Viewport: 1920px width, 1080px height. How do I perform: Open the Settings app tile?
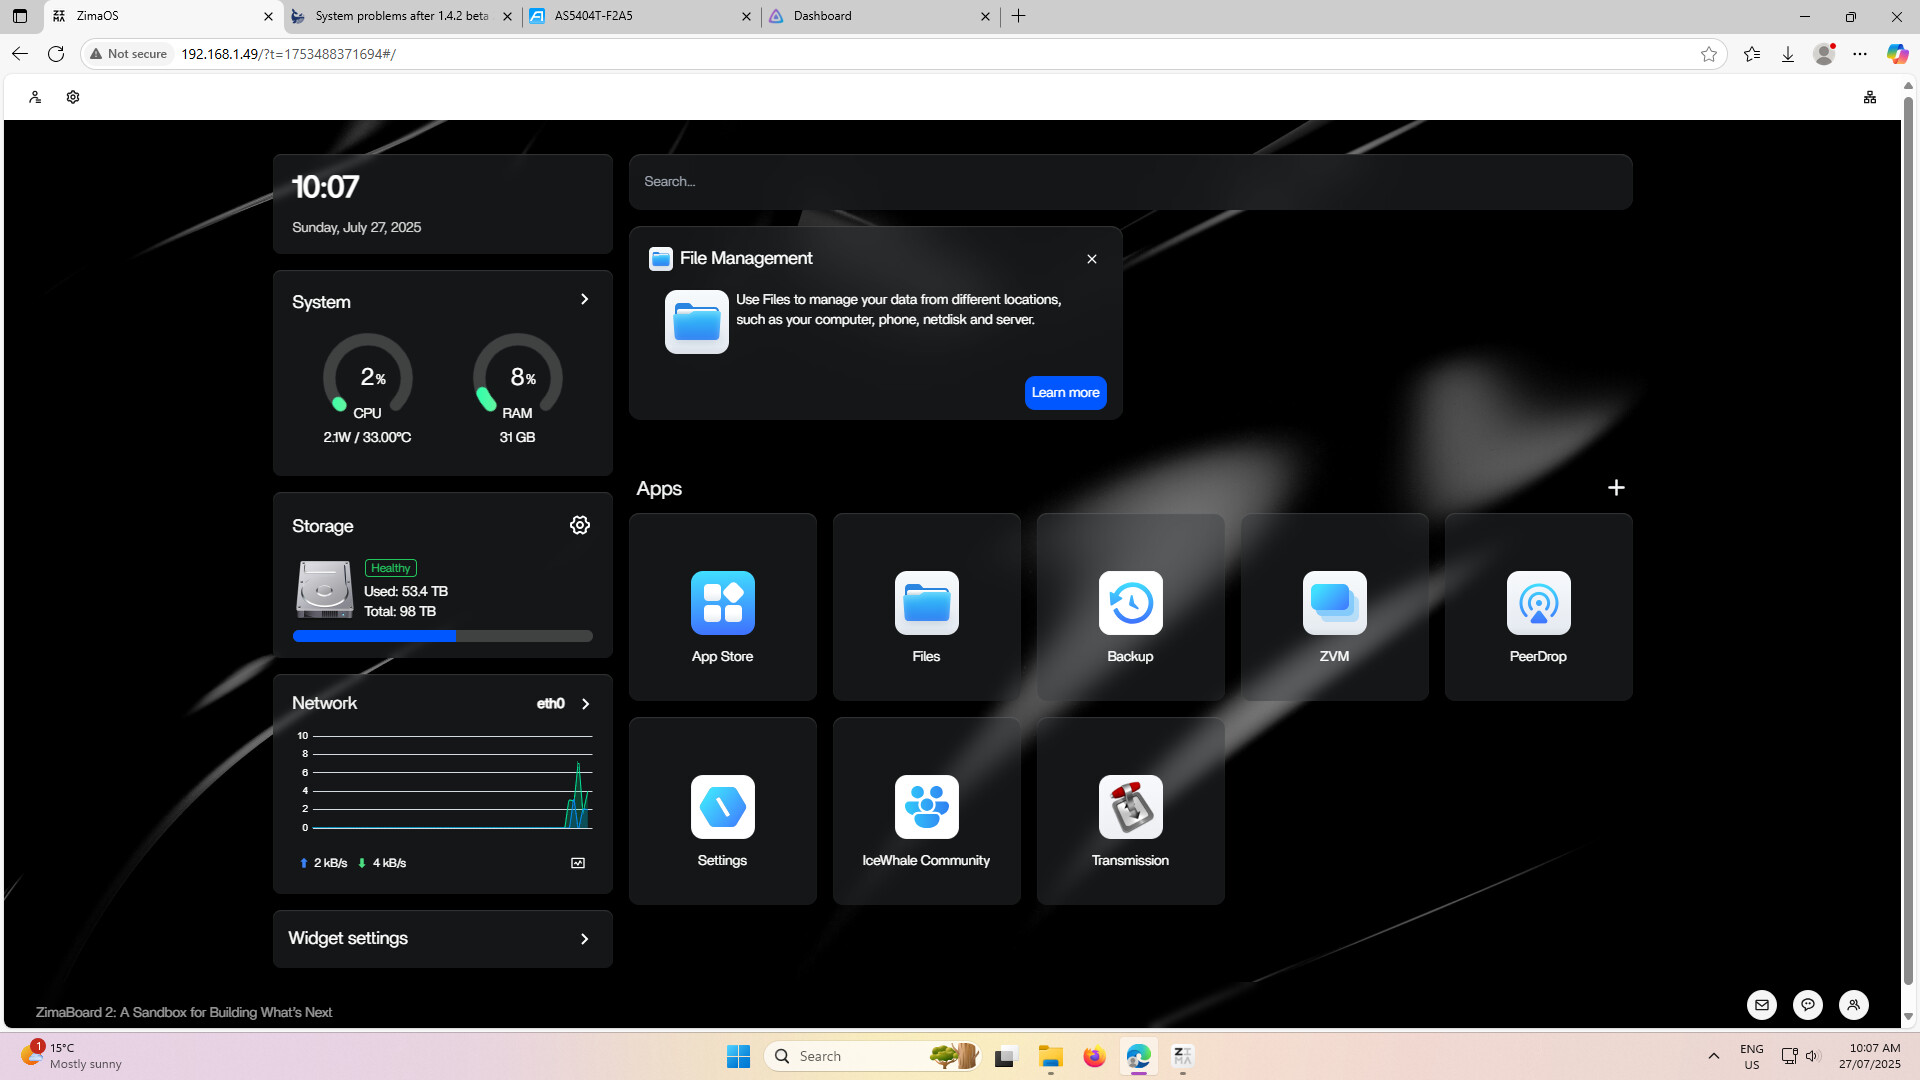tap(722, 811)
